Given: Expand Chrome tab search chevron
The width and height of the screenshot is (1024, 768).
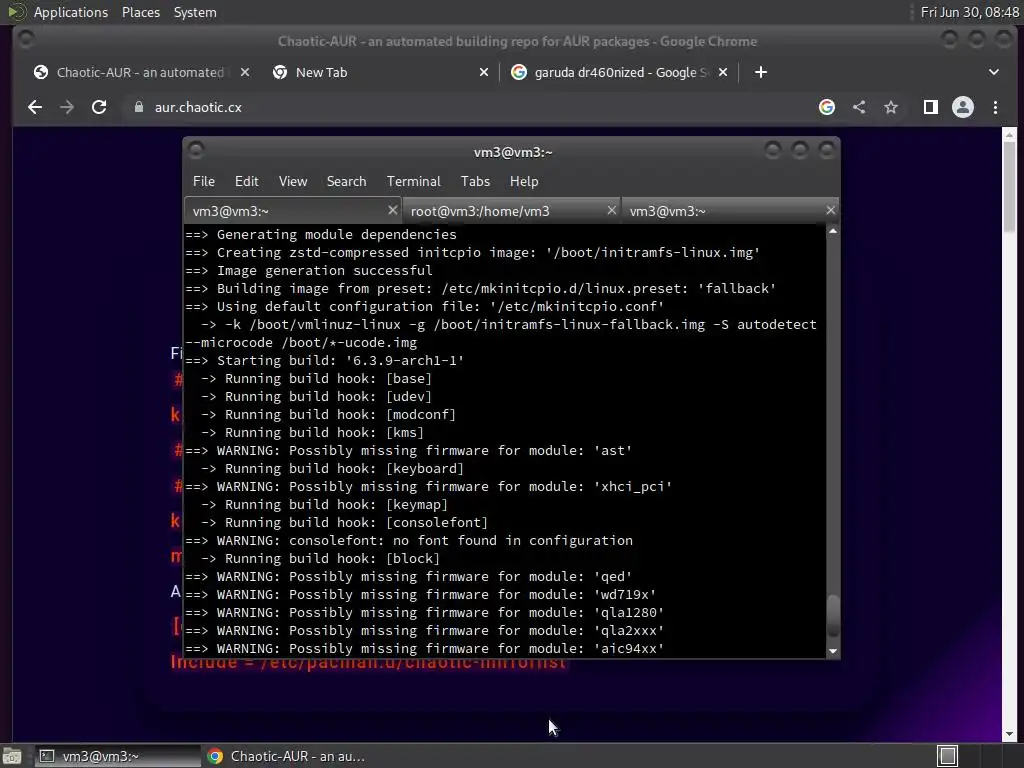Looking at the screenshot, I should pos(993,72).
